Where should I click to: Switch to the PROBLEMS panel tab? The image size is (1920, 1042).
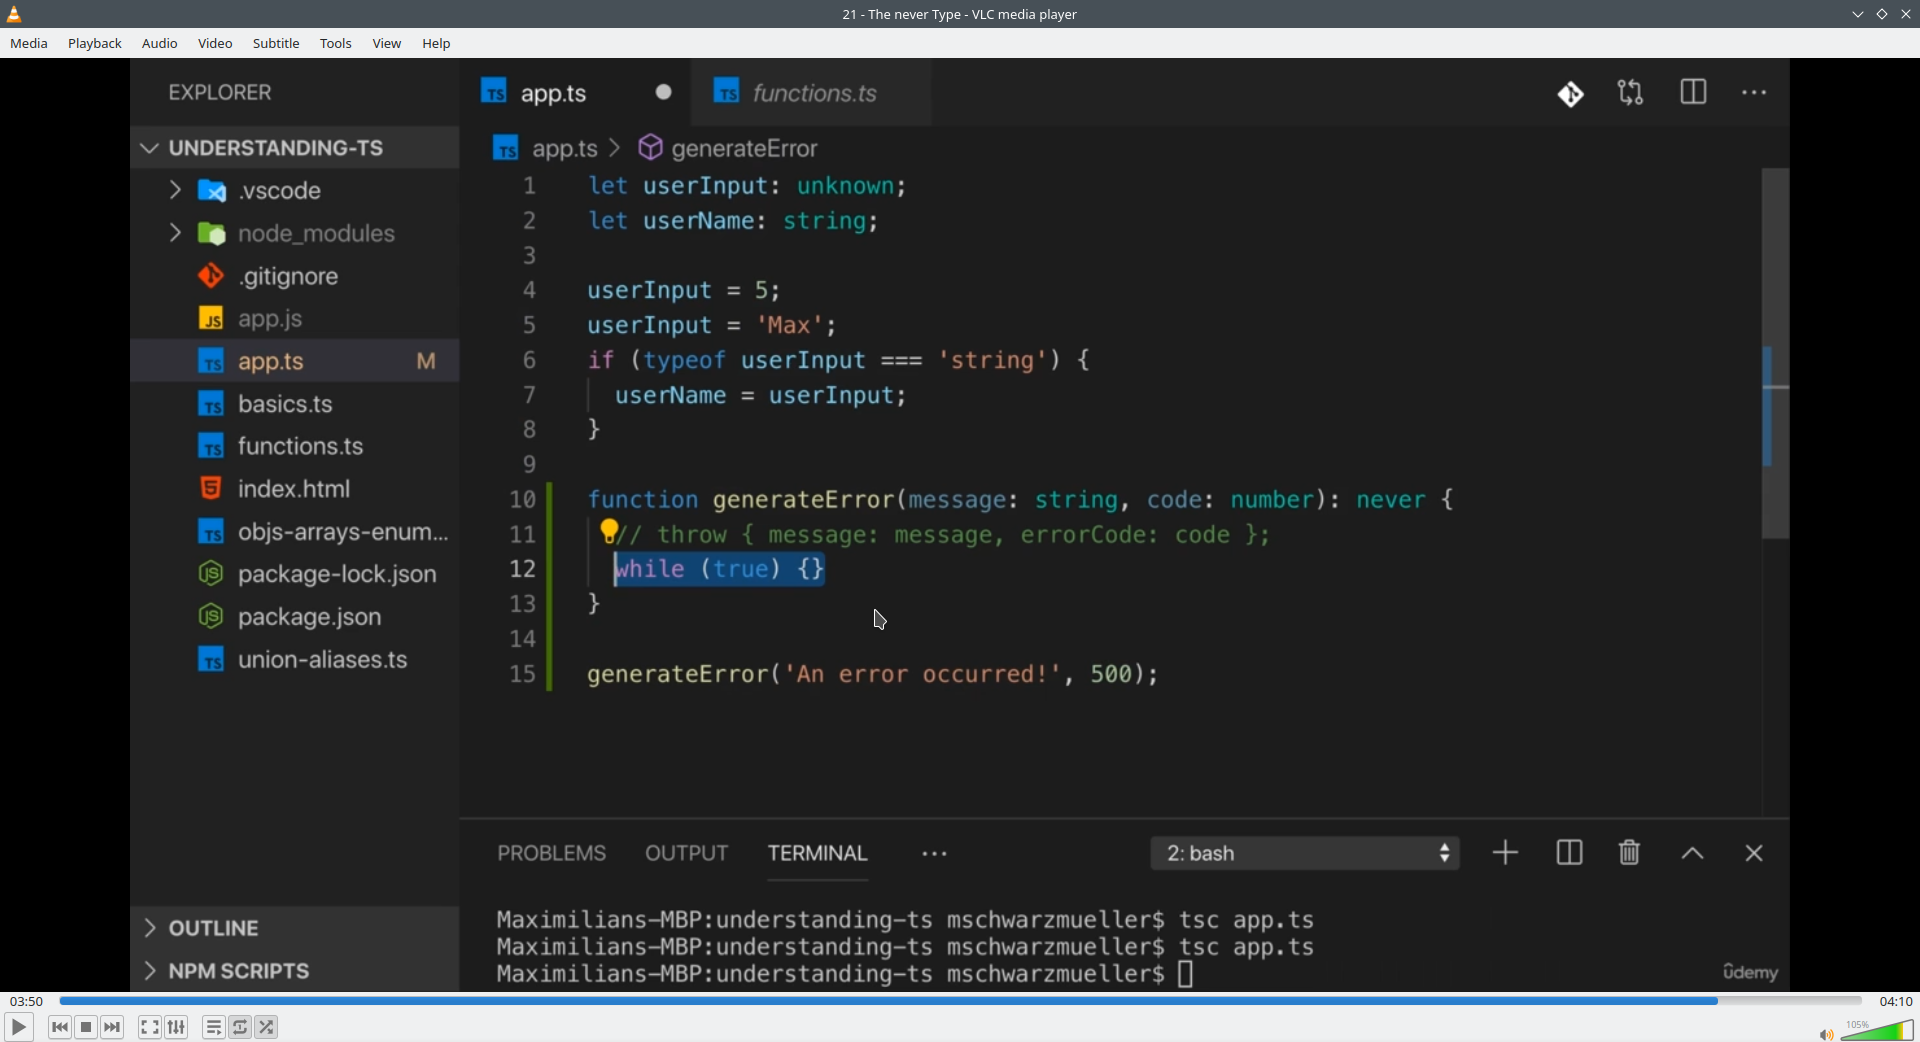(552, 854)
